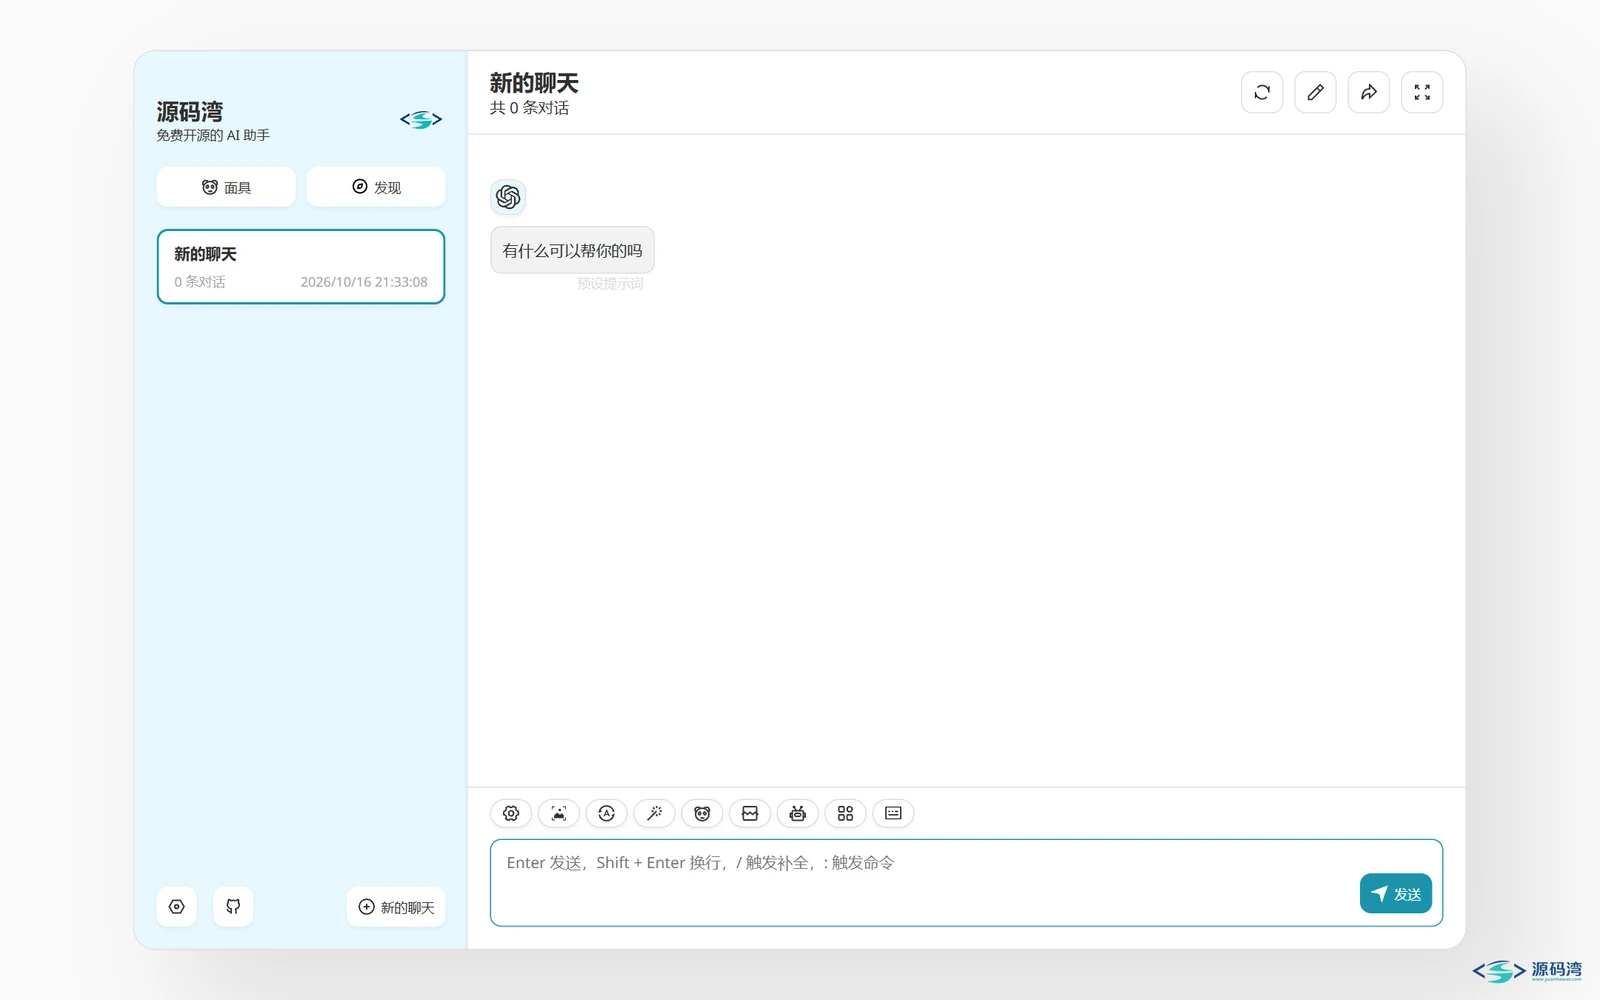Focus the message input field
The height and width of the screenshot is (1000, 1600).
(966, 883)
